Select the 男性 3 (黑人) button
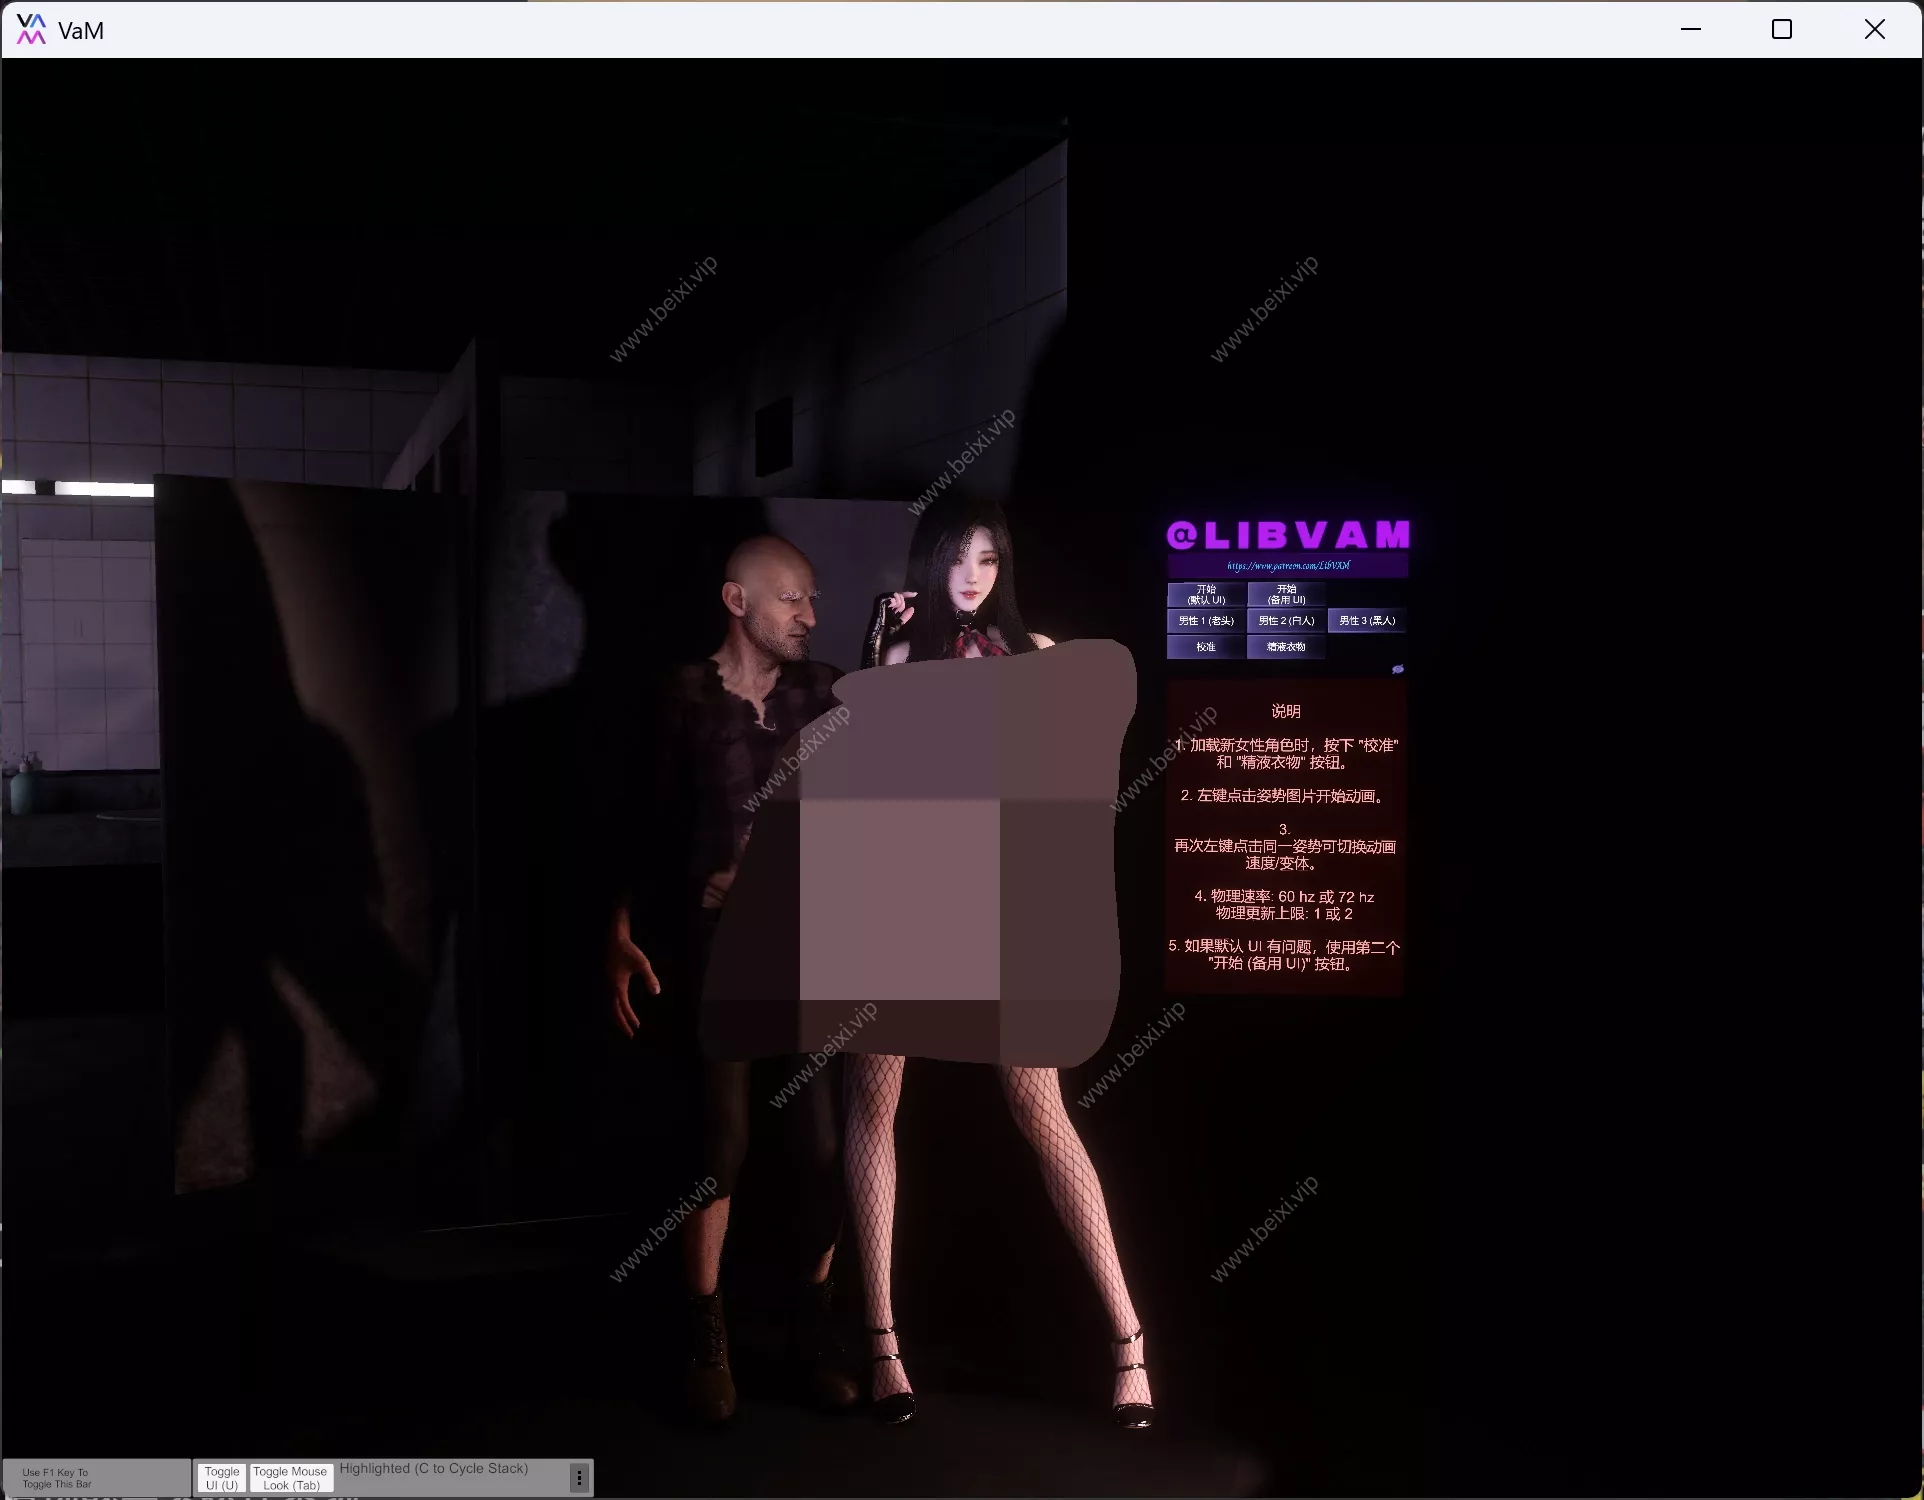Viewport: 1924px width, 1500px height. pos(1367,620)
